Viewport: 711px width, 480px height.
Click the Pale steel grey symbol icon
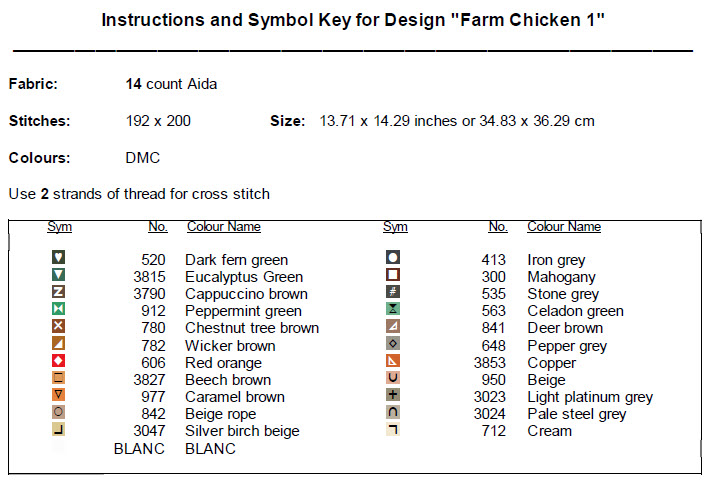click(393, 412)
